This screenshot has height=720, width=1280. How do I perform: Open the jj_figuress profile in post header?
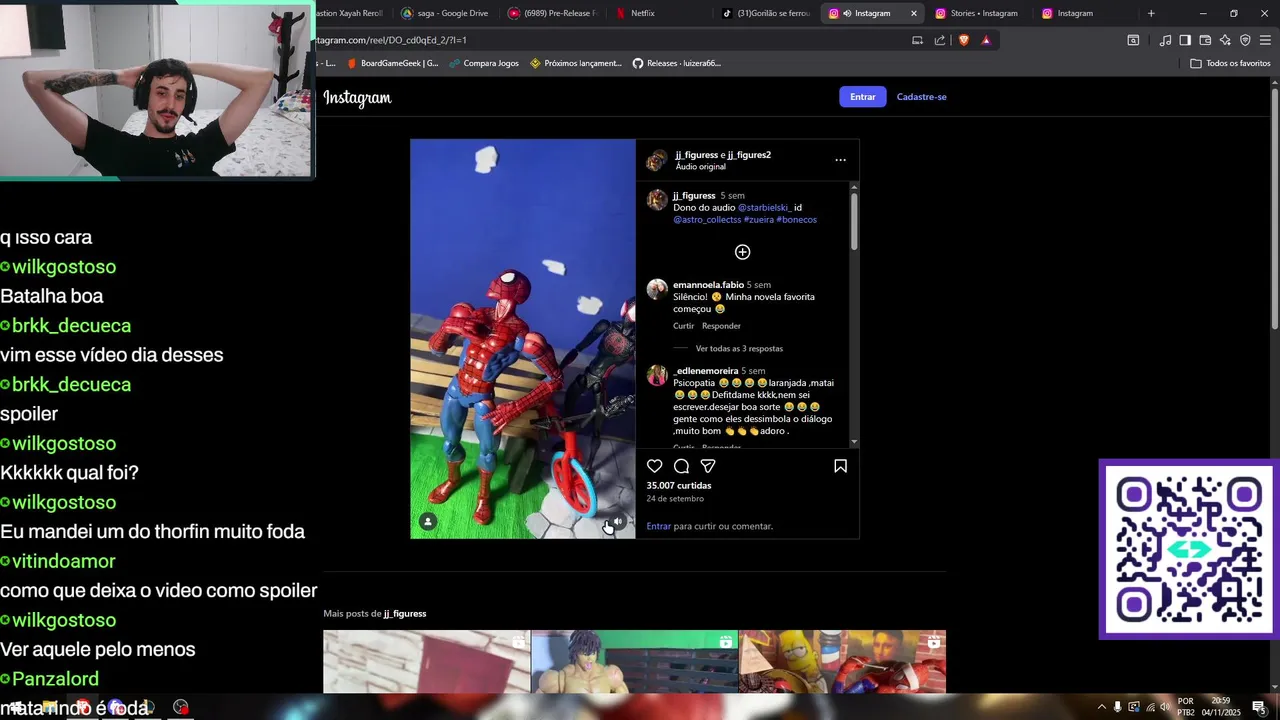coord(696,155)
